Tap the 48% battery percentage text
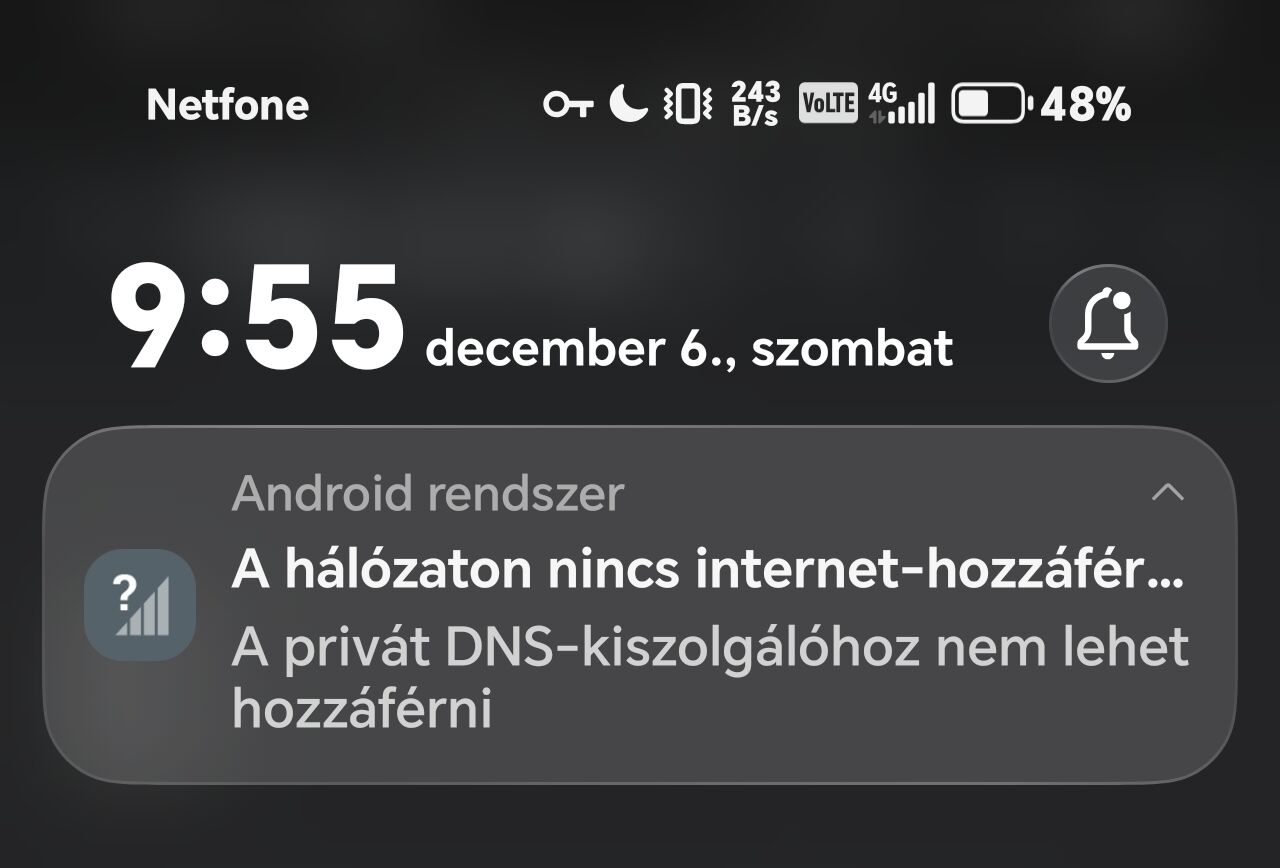 point(1086,104)
